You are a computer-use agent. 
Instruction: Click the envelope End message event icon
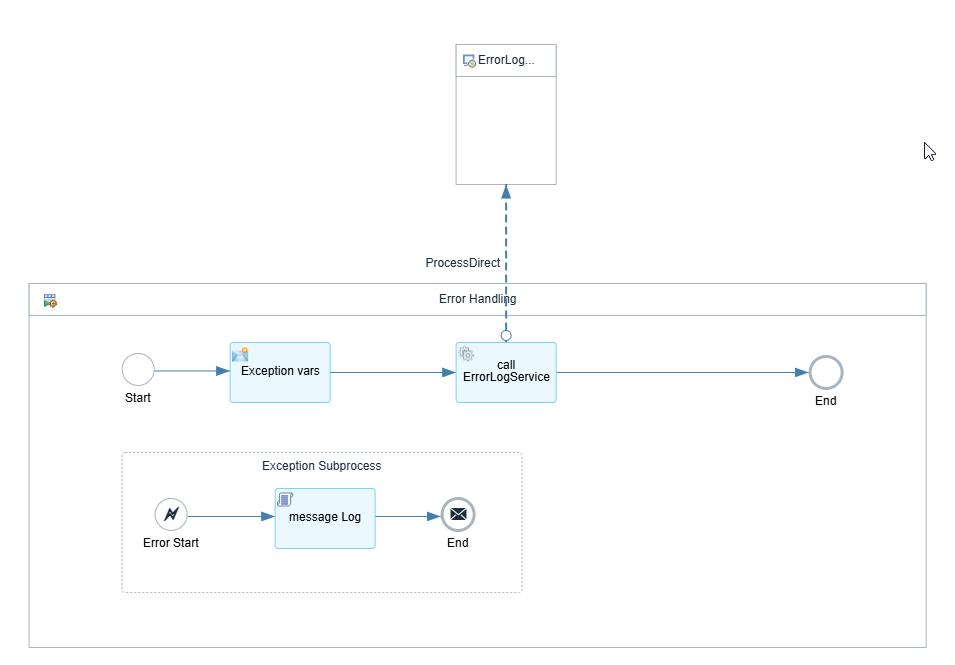pyautogui.click(x=458, y=515)
